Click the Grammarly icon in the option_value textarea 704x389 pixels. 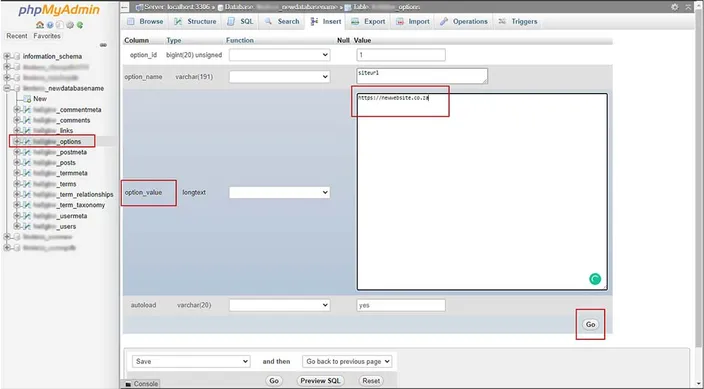pos(595,279)
